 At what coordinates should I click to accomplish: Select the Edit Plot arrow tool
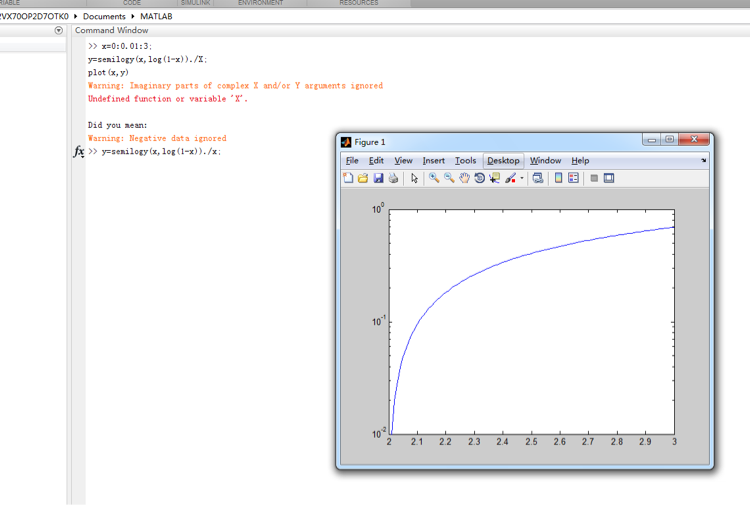point(414,178)
